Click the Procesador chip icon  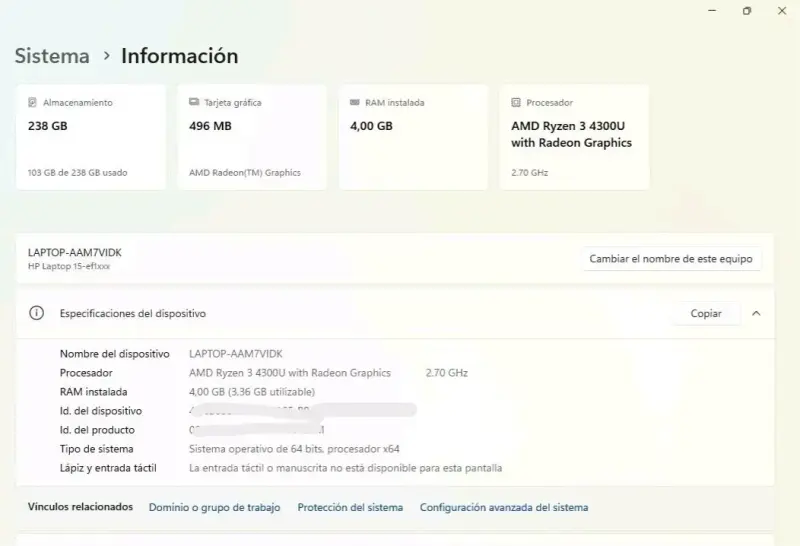pos(516,103)
